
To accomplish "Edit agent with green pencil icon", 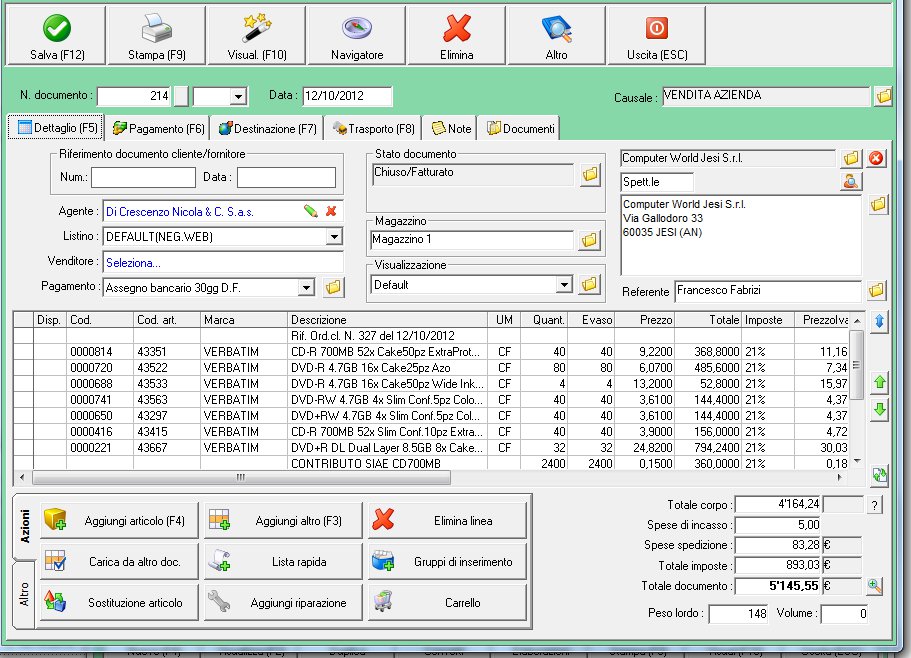I will (x=311, y=211).
